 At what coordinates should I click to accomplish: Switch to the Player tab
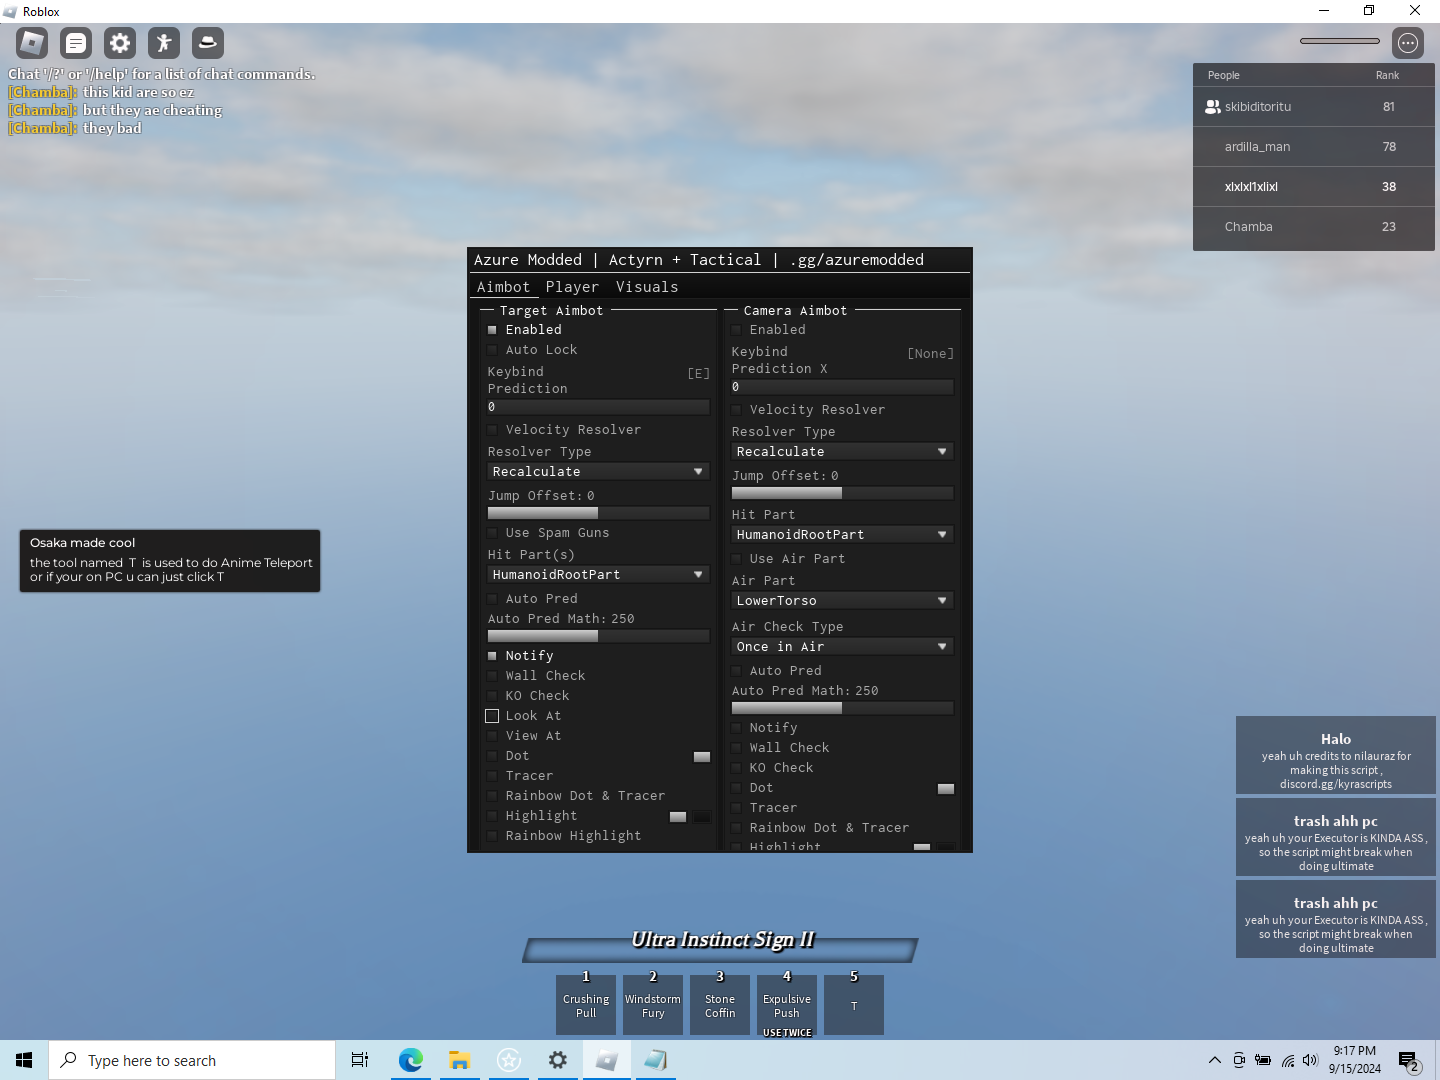point(572,287)
